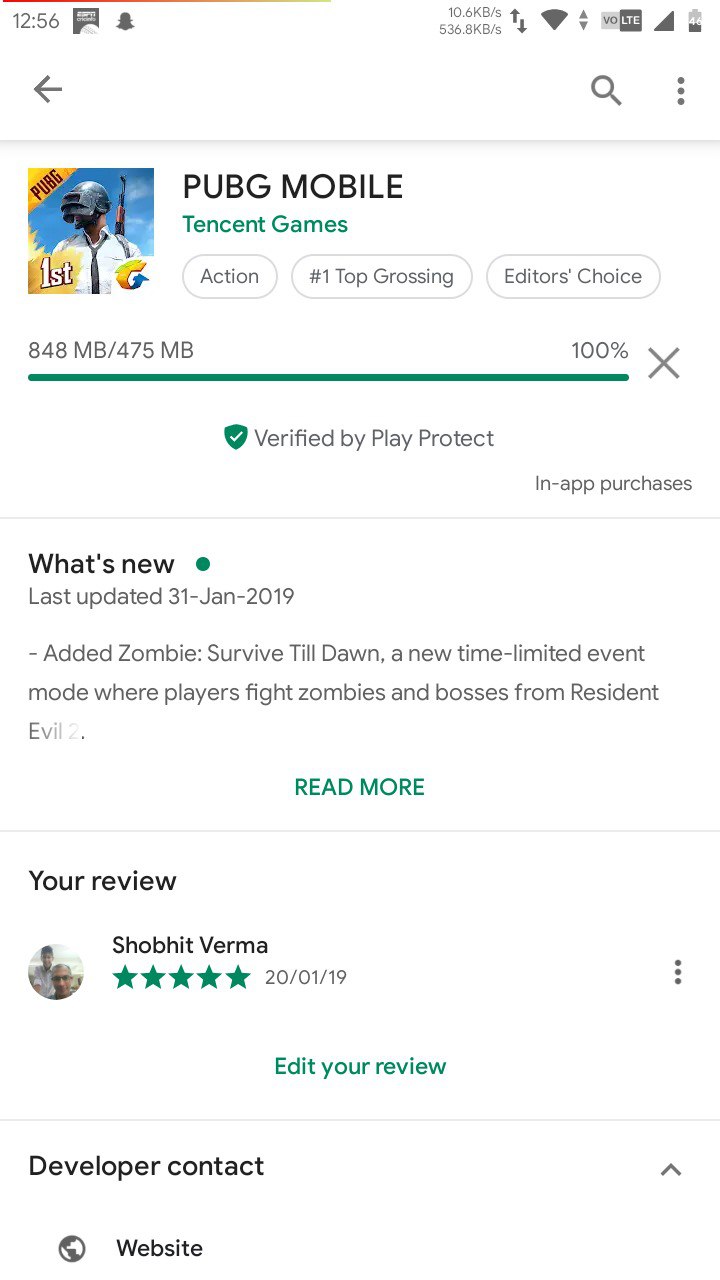This screenshot has width=720, height=1280.
Task: Select the #1 Top Grossing chip
Action: [381, 276]
